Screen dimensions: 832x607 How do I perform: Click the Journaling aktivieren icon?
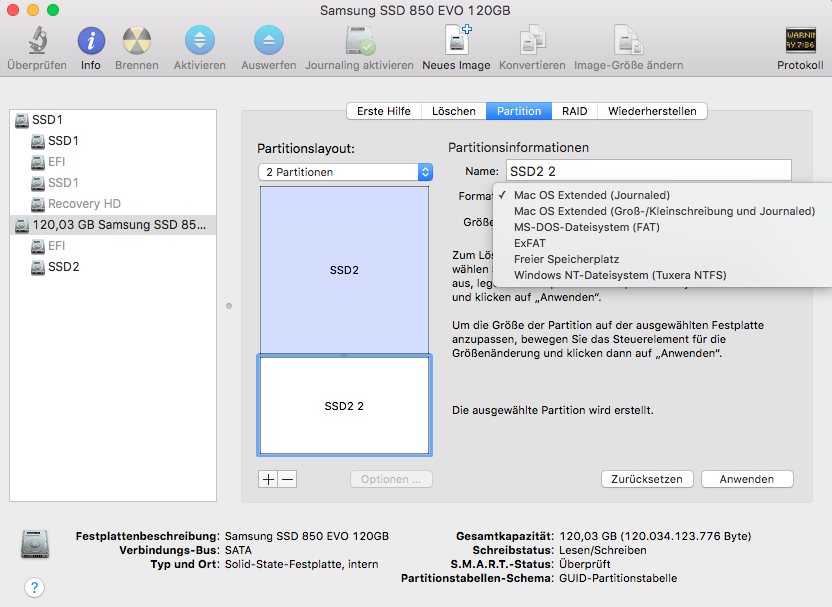360,41
